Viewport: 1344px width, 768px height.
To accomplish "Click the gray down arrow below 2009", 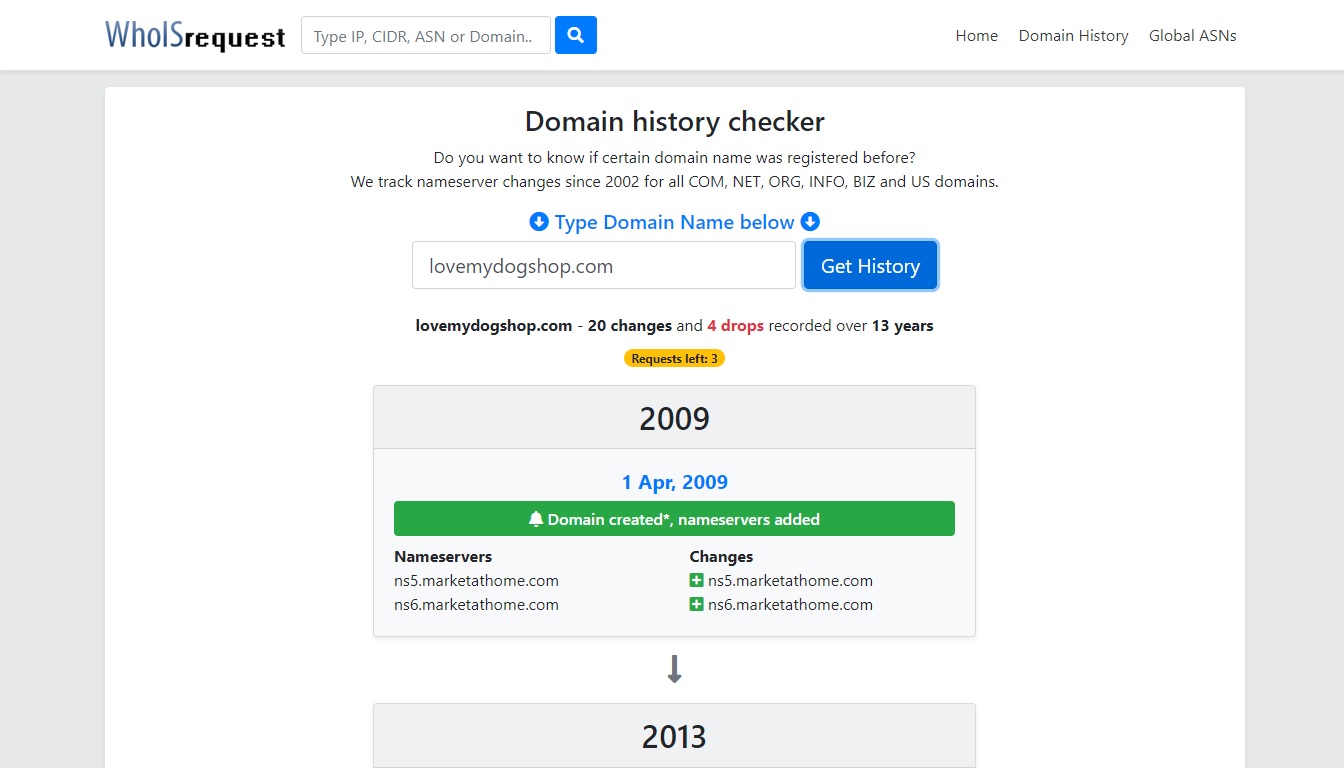I will [x=674, y=669].
